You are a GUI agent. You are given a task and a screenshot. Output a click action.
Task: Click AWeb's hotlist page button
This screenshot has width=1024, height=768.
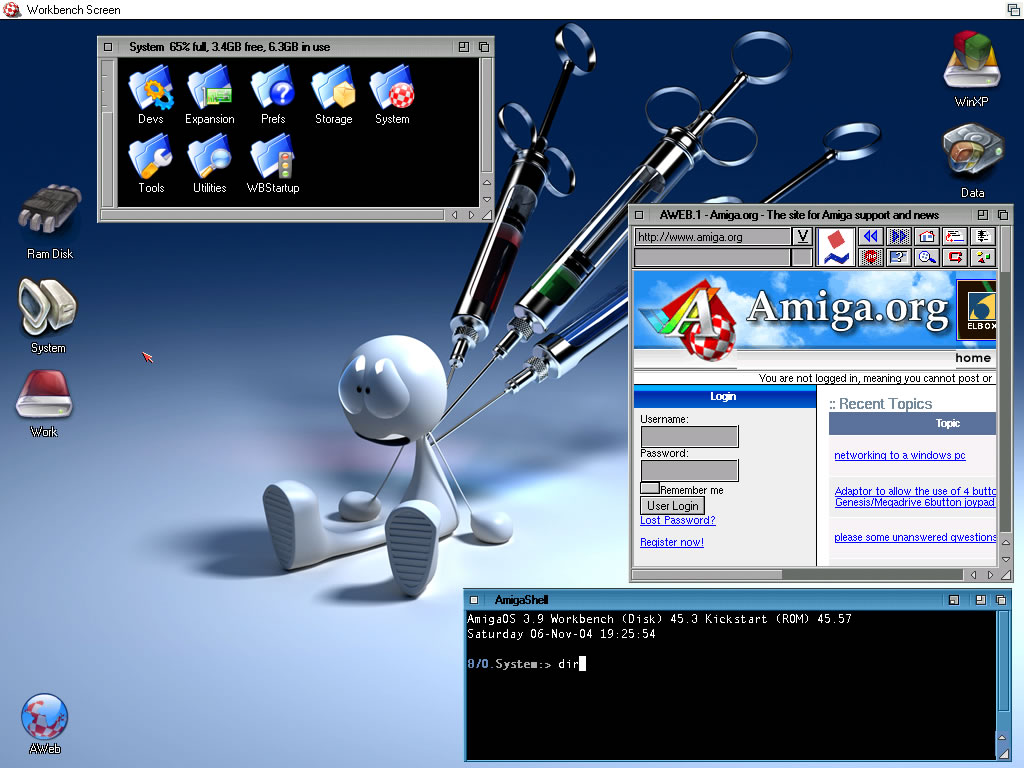click(955, 236)
